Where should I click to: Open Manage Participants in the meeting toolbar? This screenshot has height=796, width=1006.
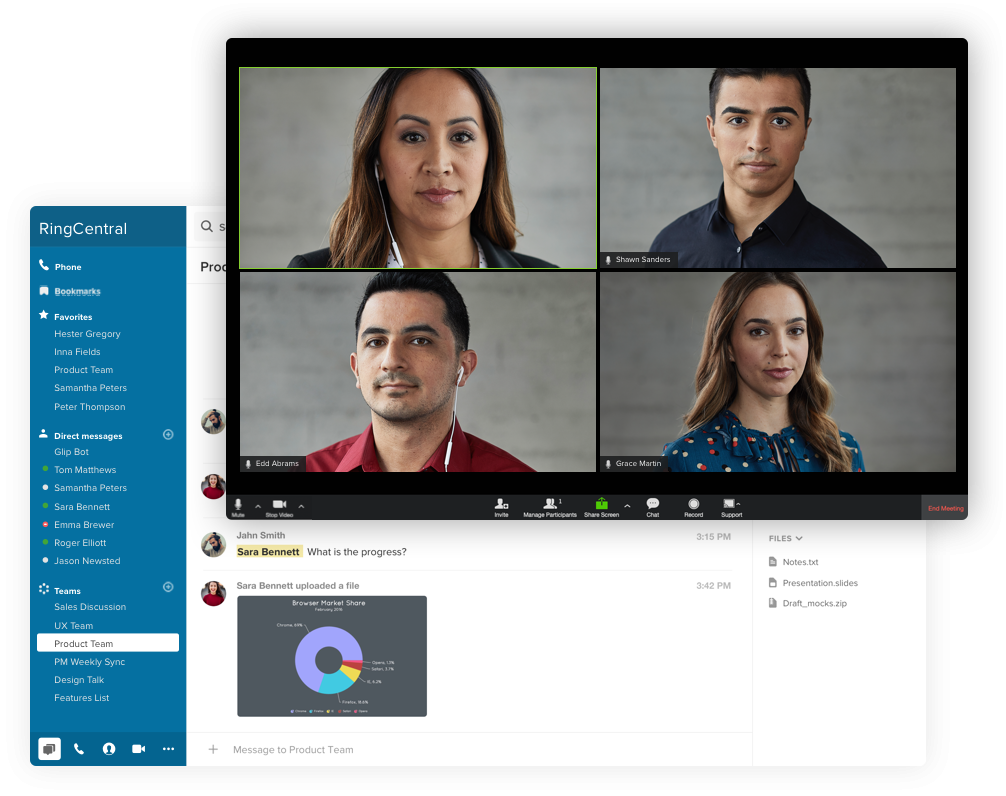click(x=550, y=504)
